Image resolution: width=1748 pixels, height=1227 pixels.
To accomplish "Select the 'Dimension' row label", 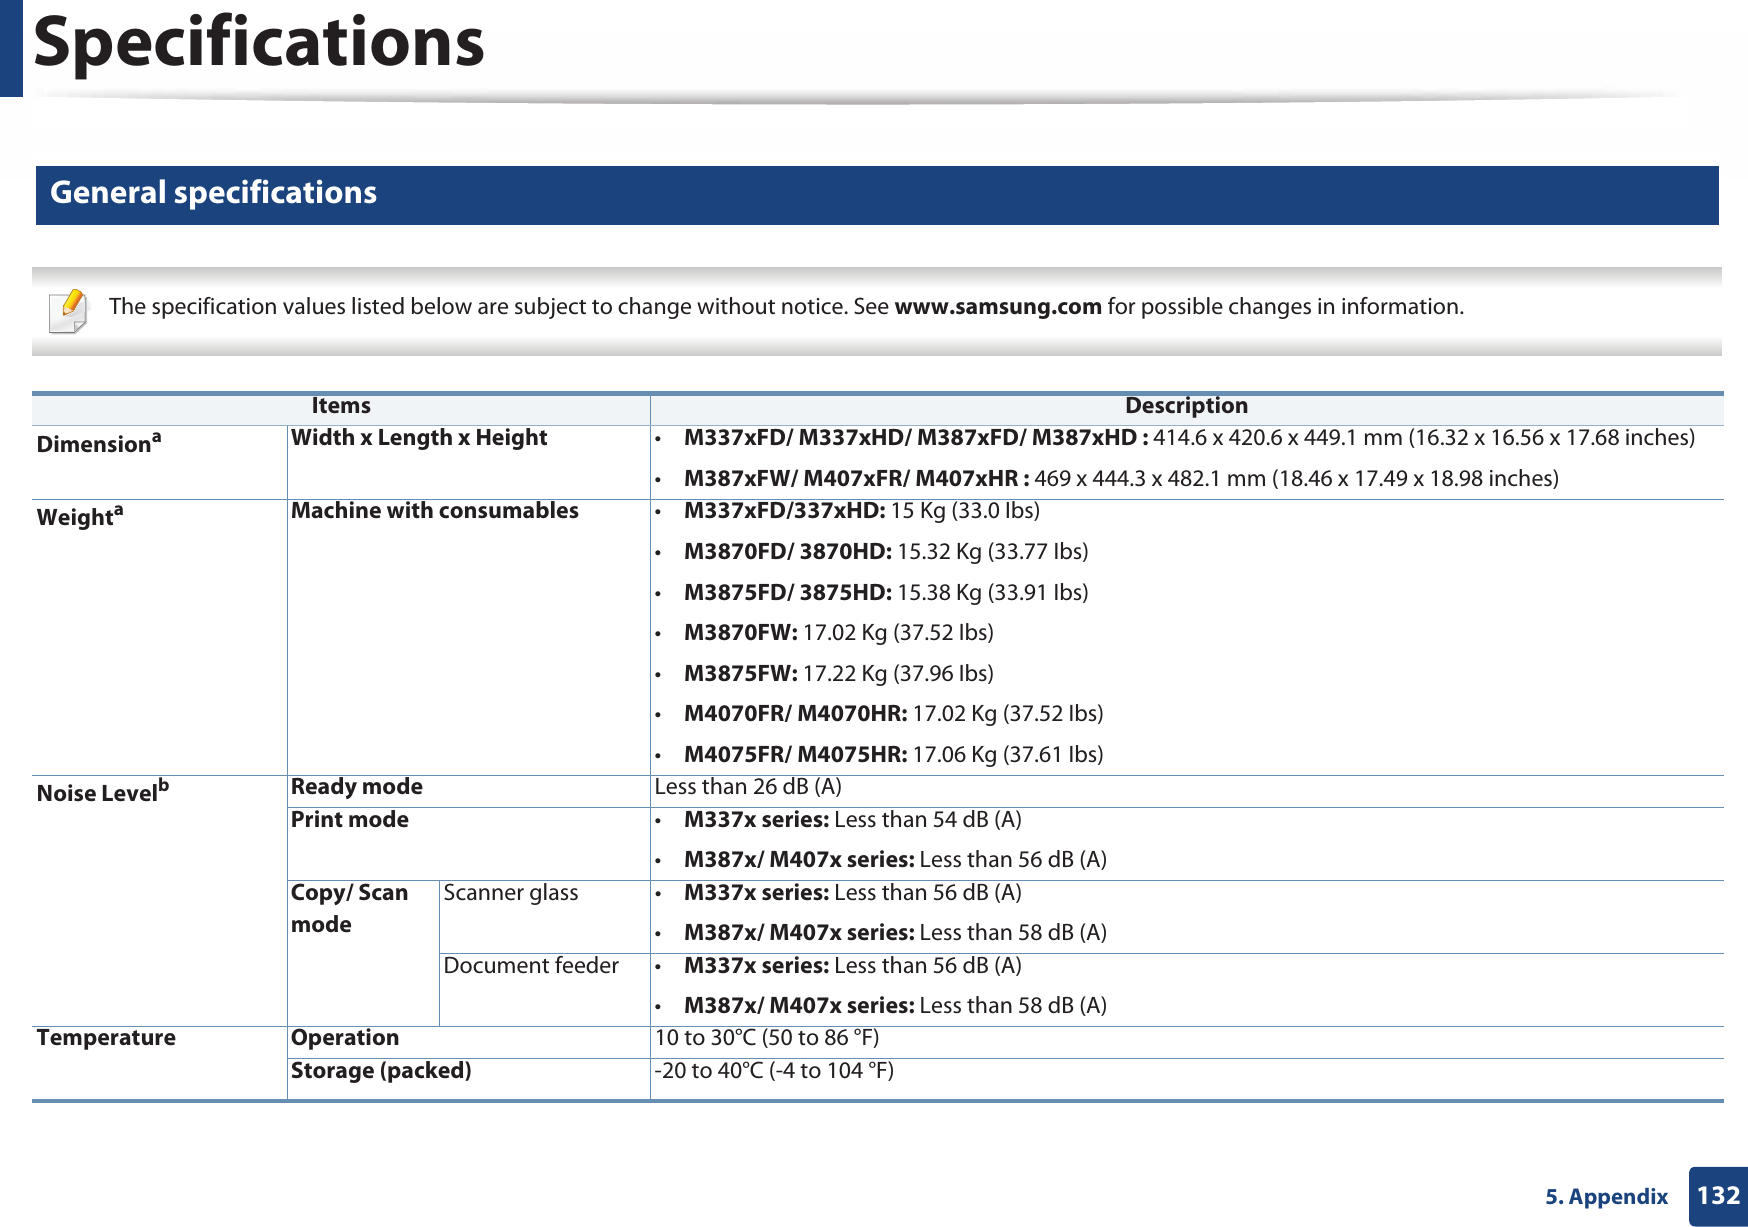I will (x=99, y=443).
